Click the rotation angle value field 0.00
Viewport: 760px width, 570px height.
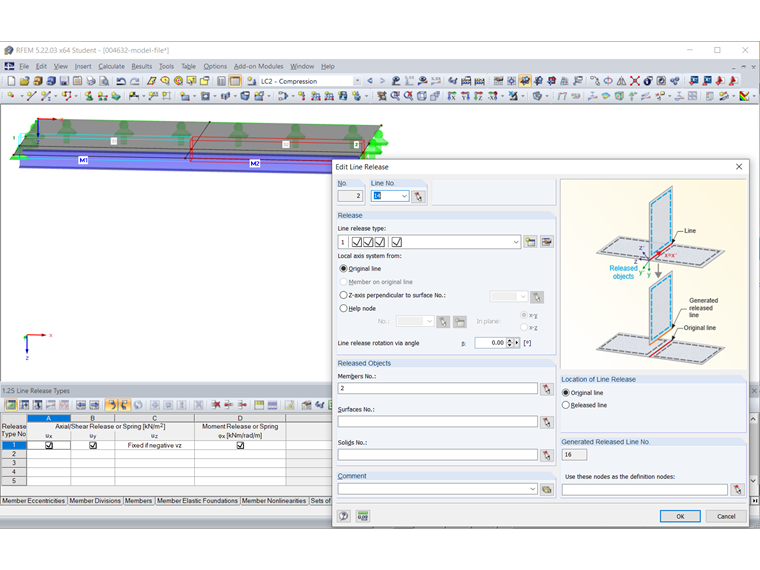click(491, 343)
